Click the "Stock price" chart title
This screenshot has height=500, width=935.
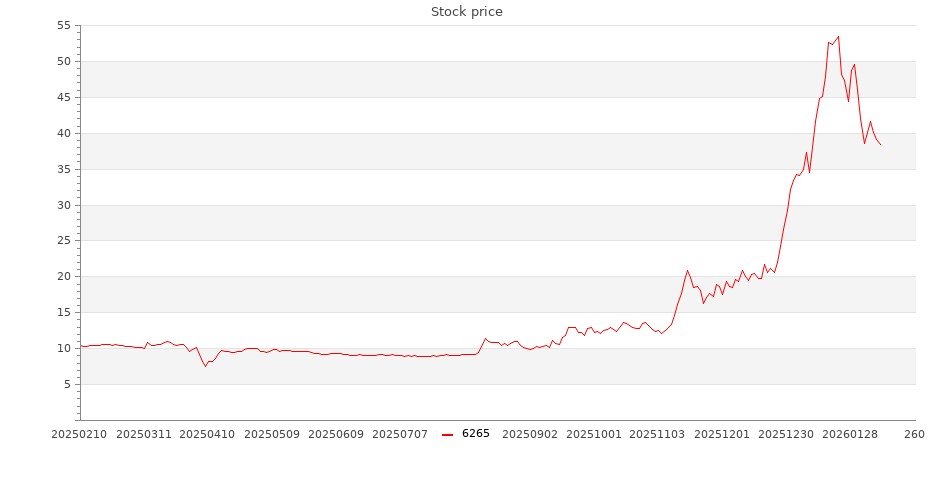click(467, 12)
